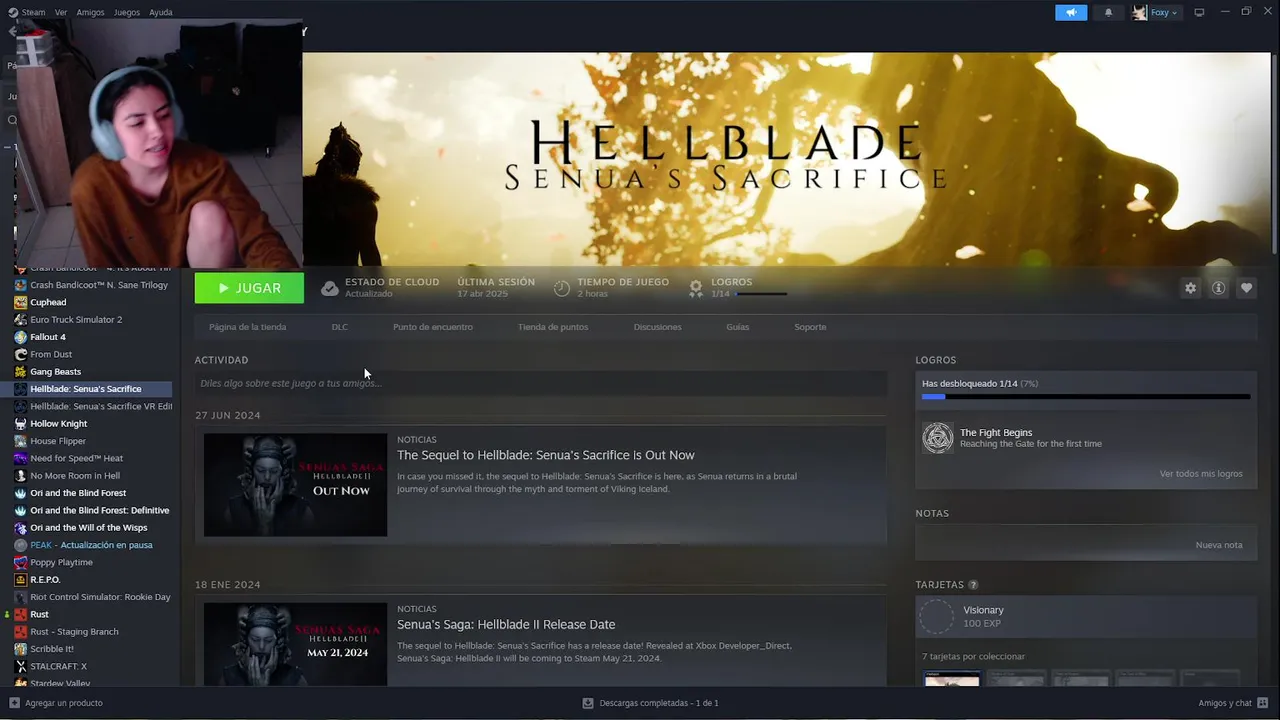Open the Tienda de puntos tab
The width and height of the screenshot is (1280, 720).
(553, 327)
